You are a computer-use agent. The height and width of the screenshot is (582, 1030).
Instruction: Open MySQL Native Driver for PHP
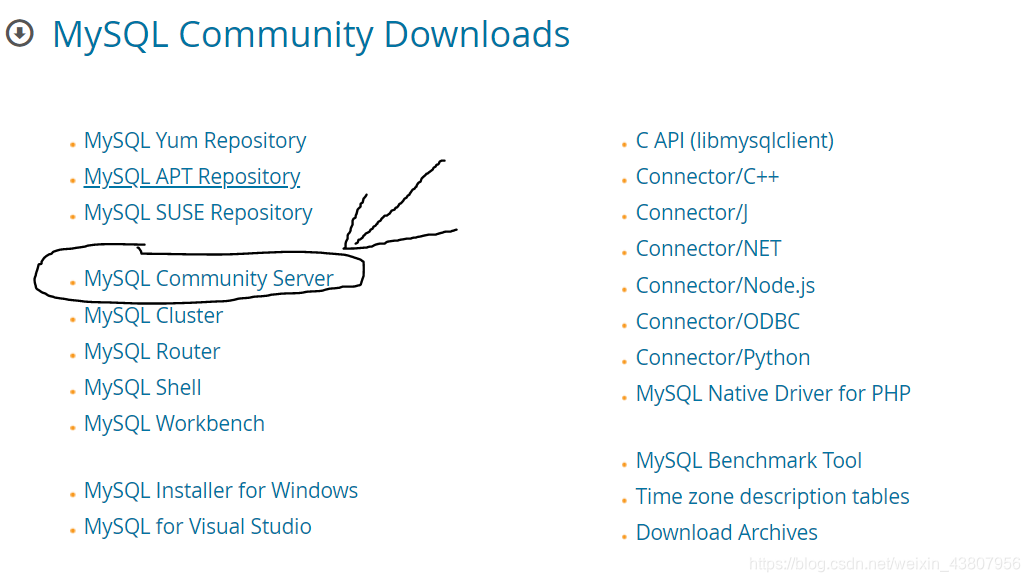pyautogui.click(x=773, y=394)
